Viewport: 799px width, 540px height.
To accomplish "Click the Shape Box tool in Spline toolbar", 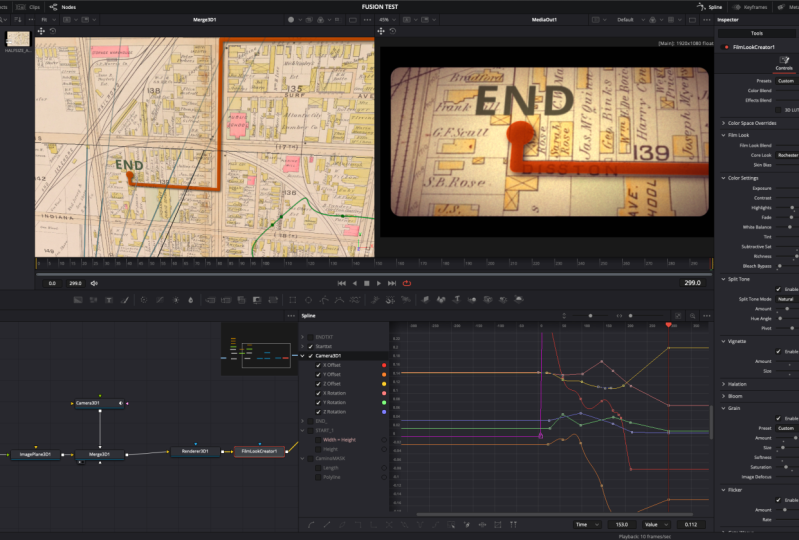I will pyautogui.click(x=498, y=524).
